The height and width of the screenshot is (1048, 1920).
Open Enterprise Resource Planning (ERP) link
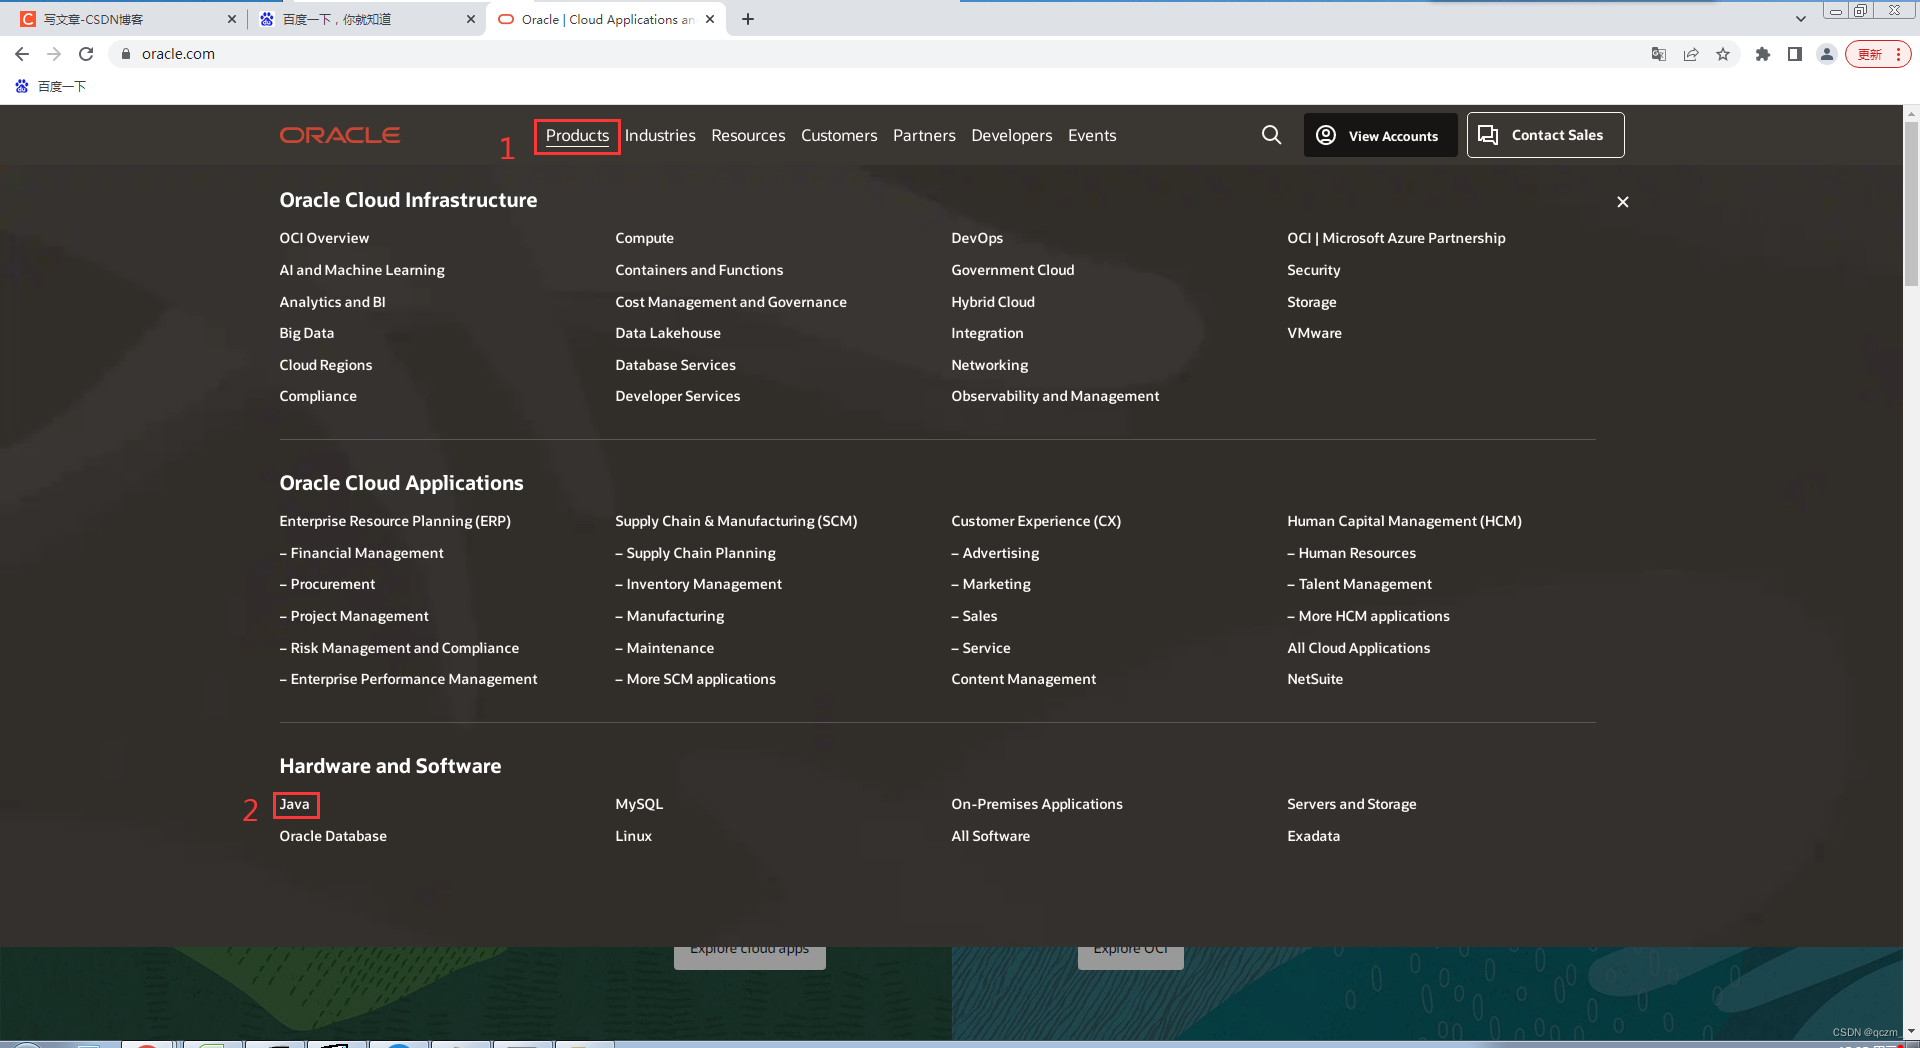[395, 521]
